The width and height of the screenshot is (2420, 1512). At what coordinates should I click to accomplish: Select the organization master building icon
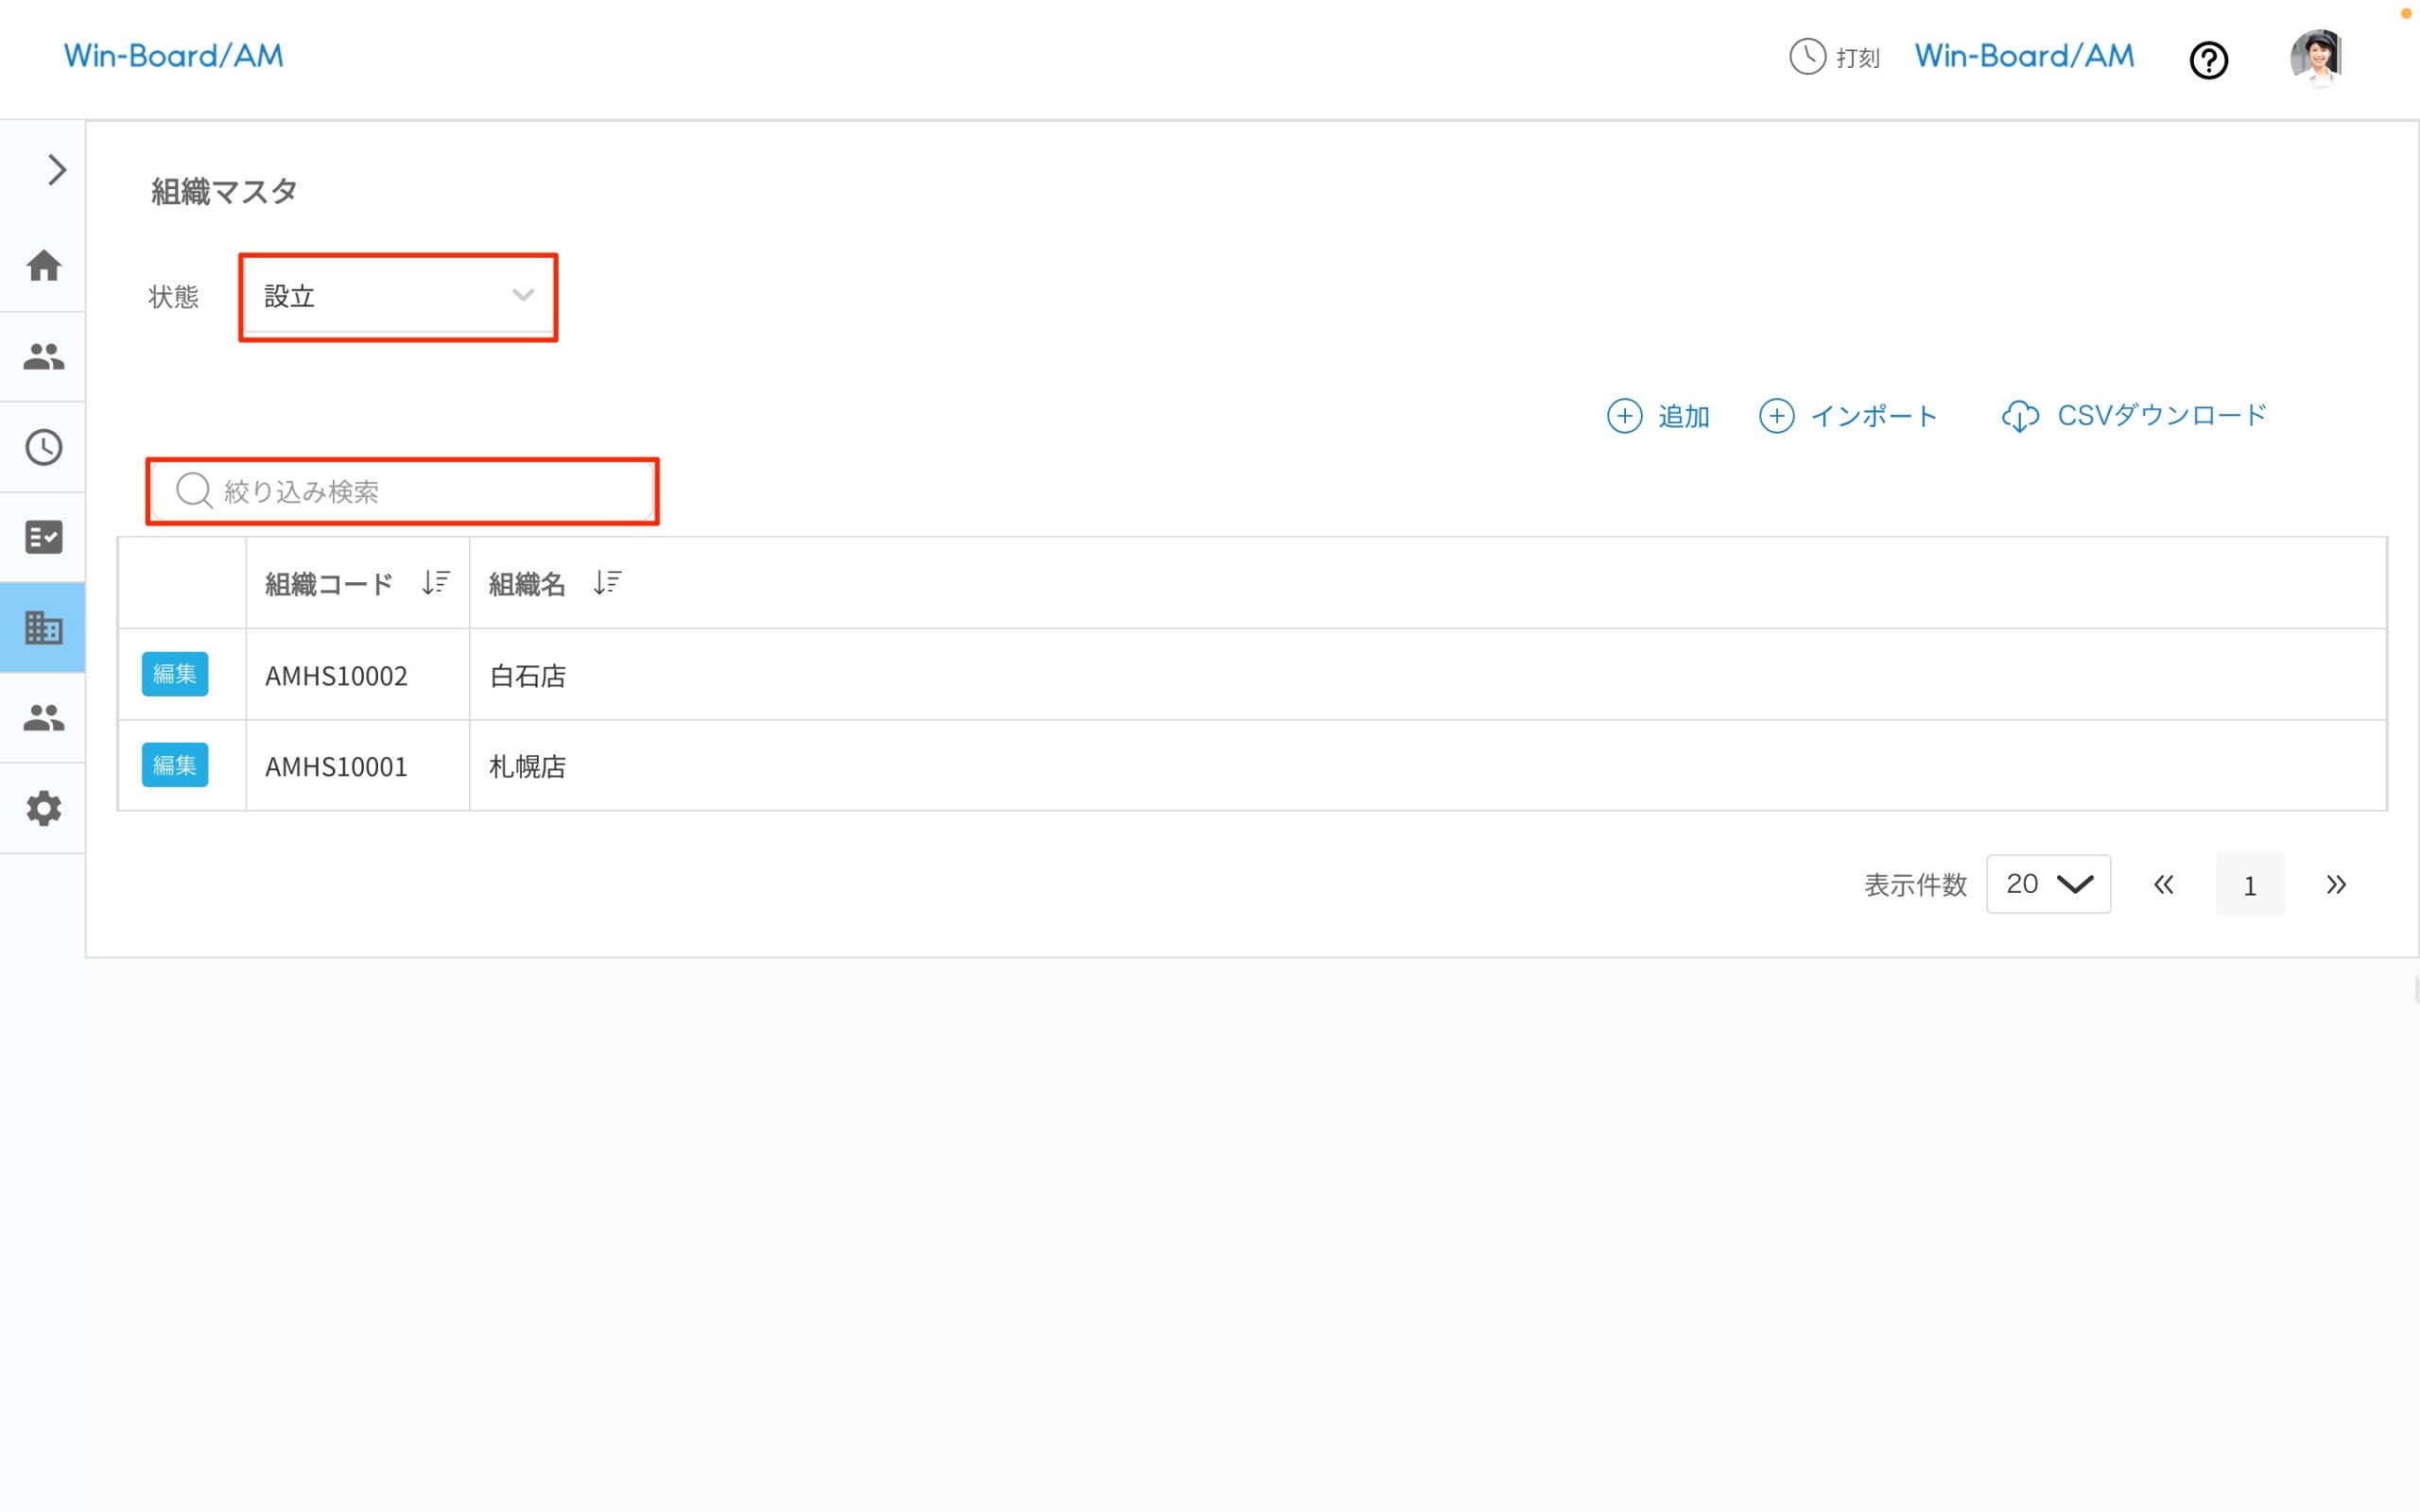coord(43,628)
